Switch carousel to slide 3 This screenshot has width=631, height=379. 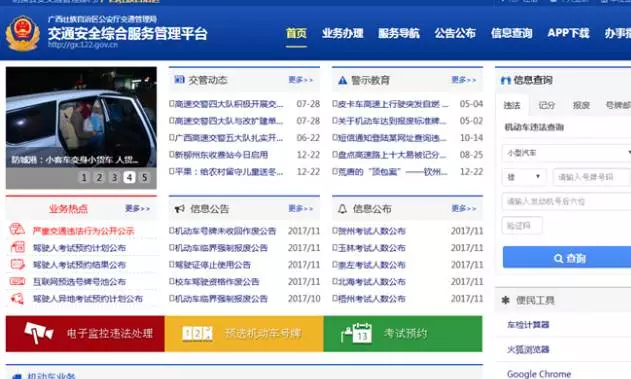pyautogui.click(x=114, y=177)
